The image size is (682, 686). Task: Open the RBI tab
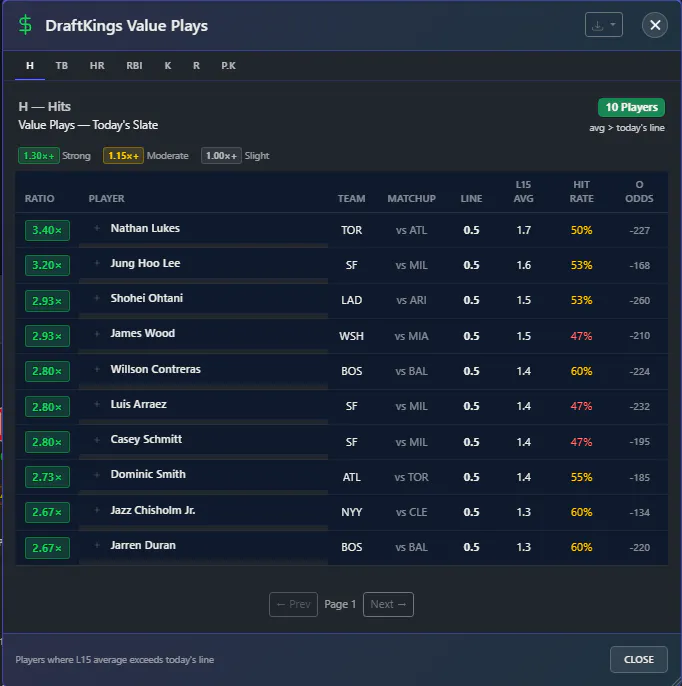134,66
